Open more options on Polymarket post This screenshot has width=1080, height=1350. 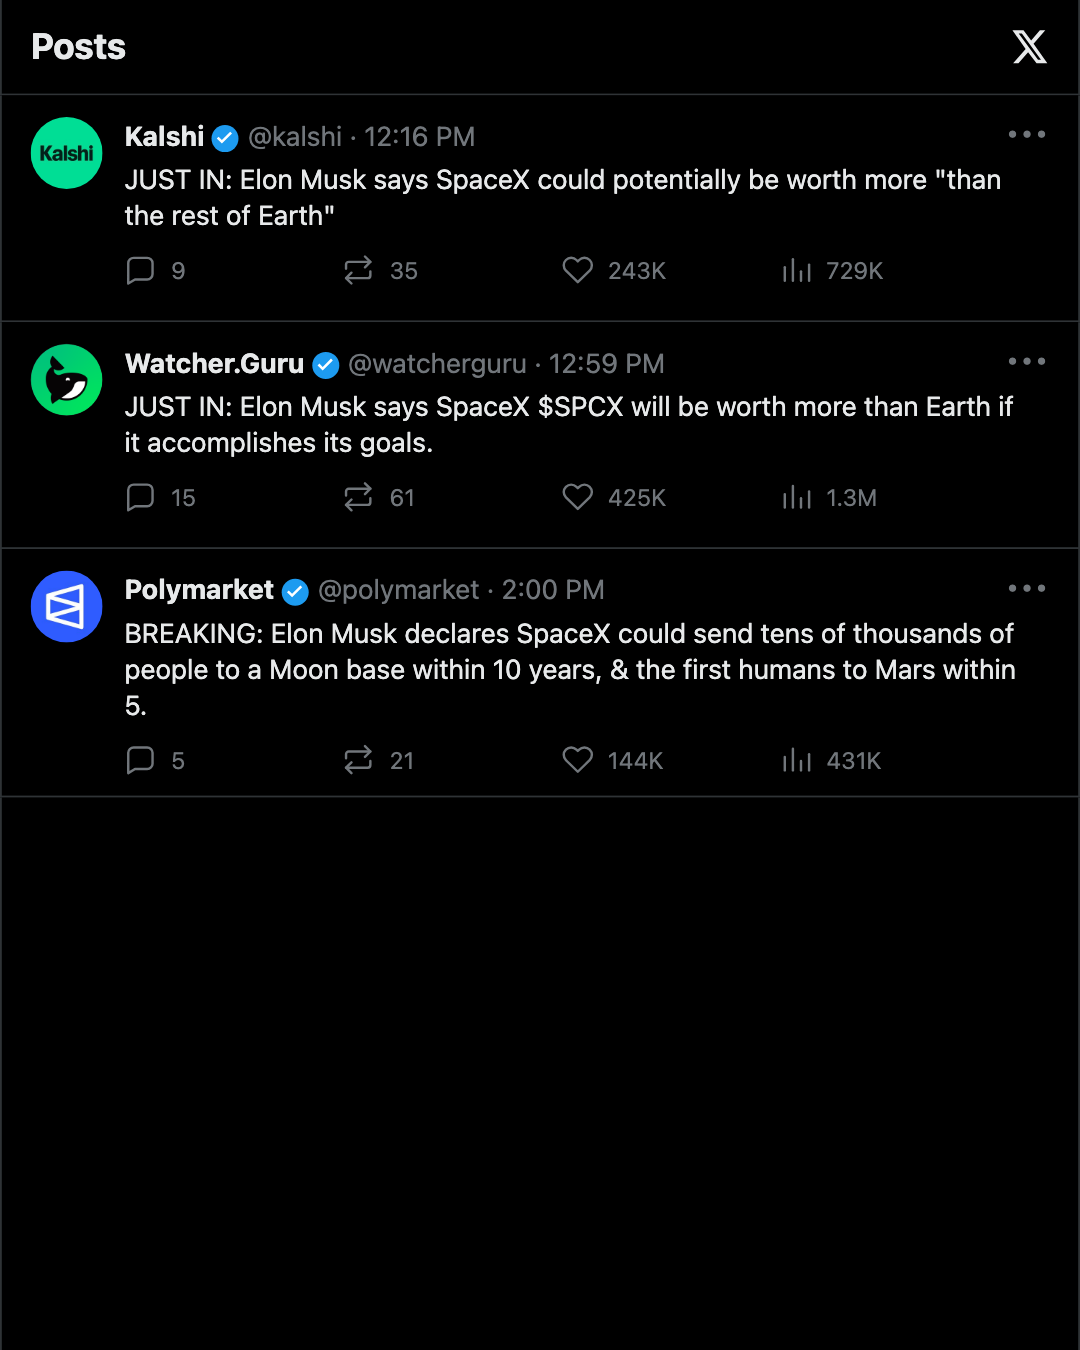(x=1027, y=588)
